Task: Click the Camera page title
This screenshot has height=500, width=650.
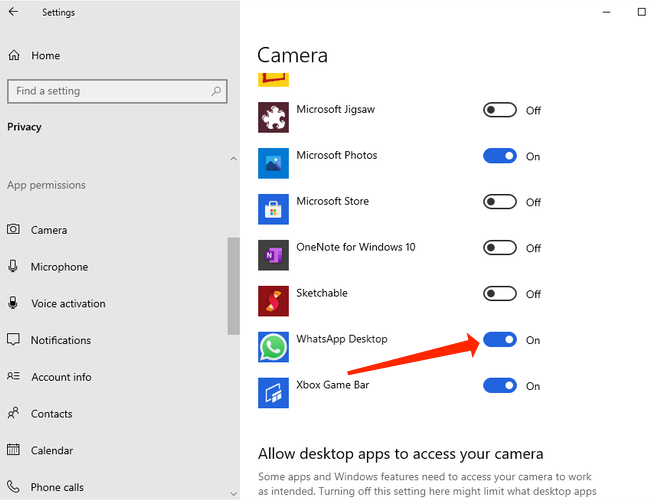Action: click(292, 55)
